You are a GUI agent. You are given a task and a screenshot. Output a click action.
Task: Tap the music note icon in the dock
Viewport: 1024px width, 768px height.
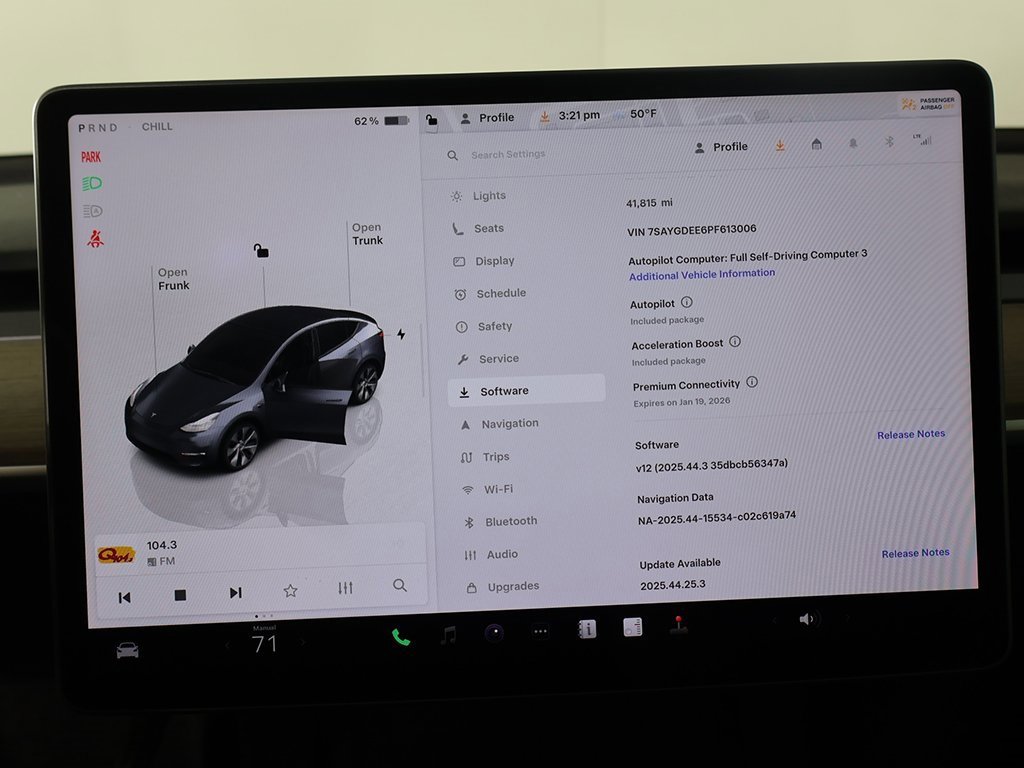click(x=446, y=631)
